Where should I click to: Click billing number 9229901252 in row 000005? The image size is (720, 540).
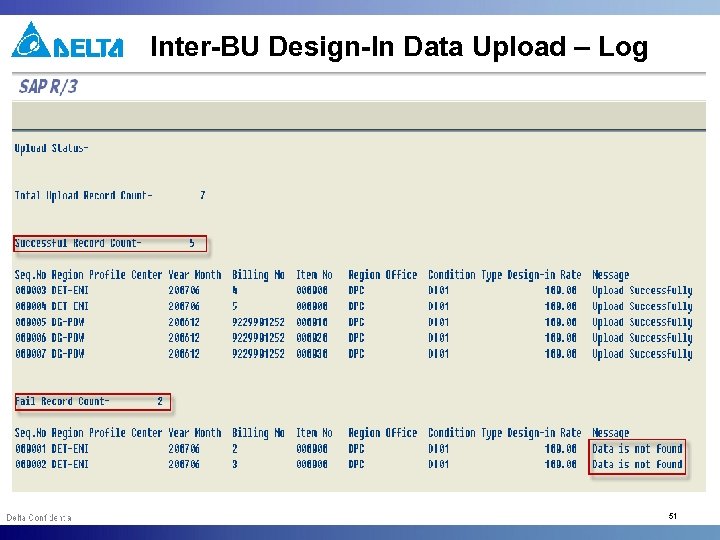point(258,322)
